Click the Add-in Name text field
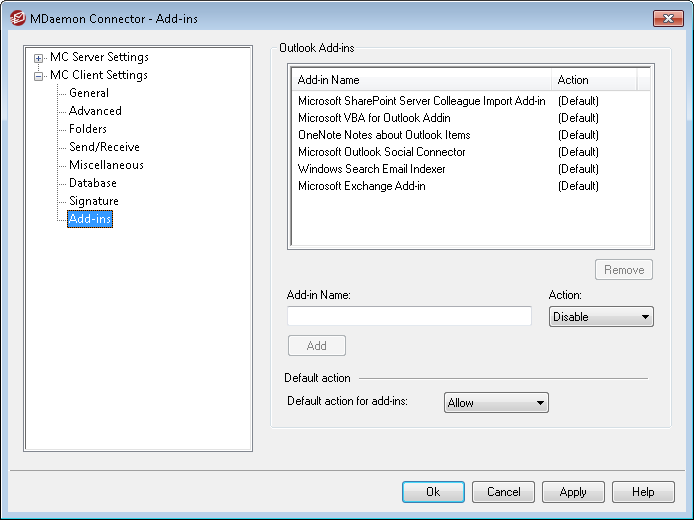Screen dimensions: 694x520 pyautogui.click(x=409, y=316)
